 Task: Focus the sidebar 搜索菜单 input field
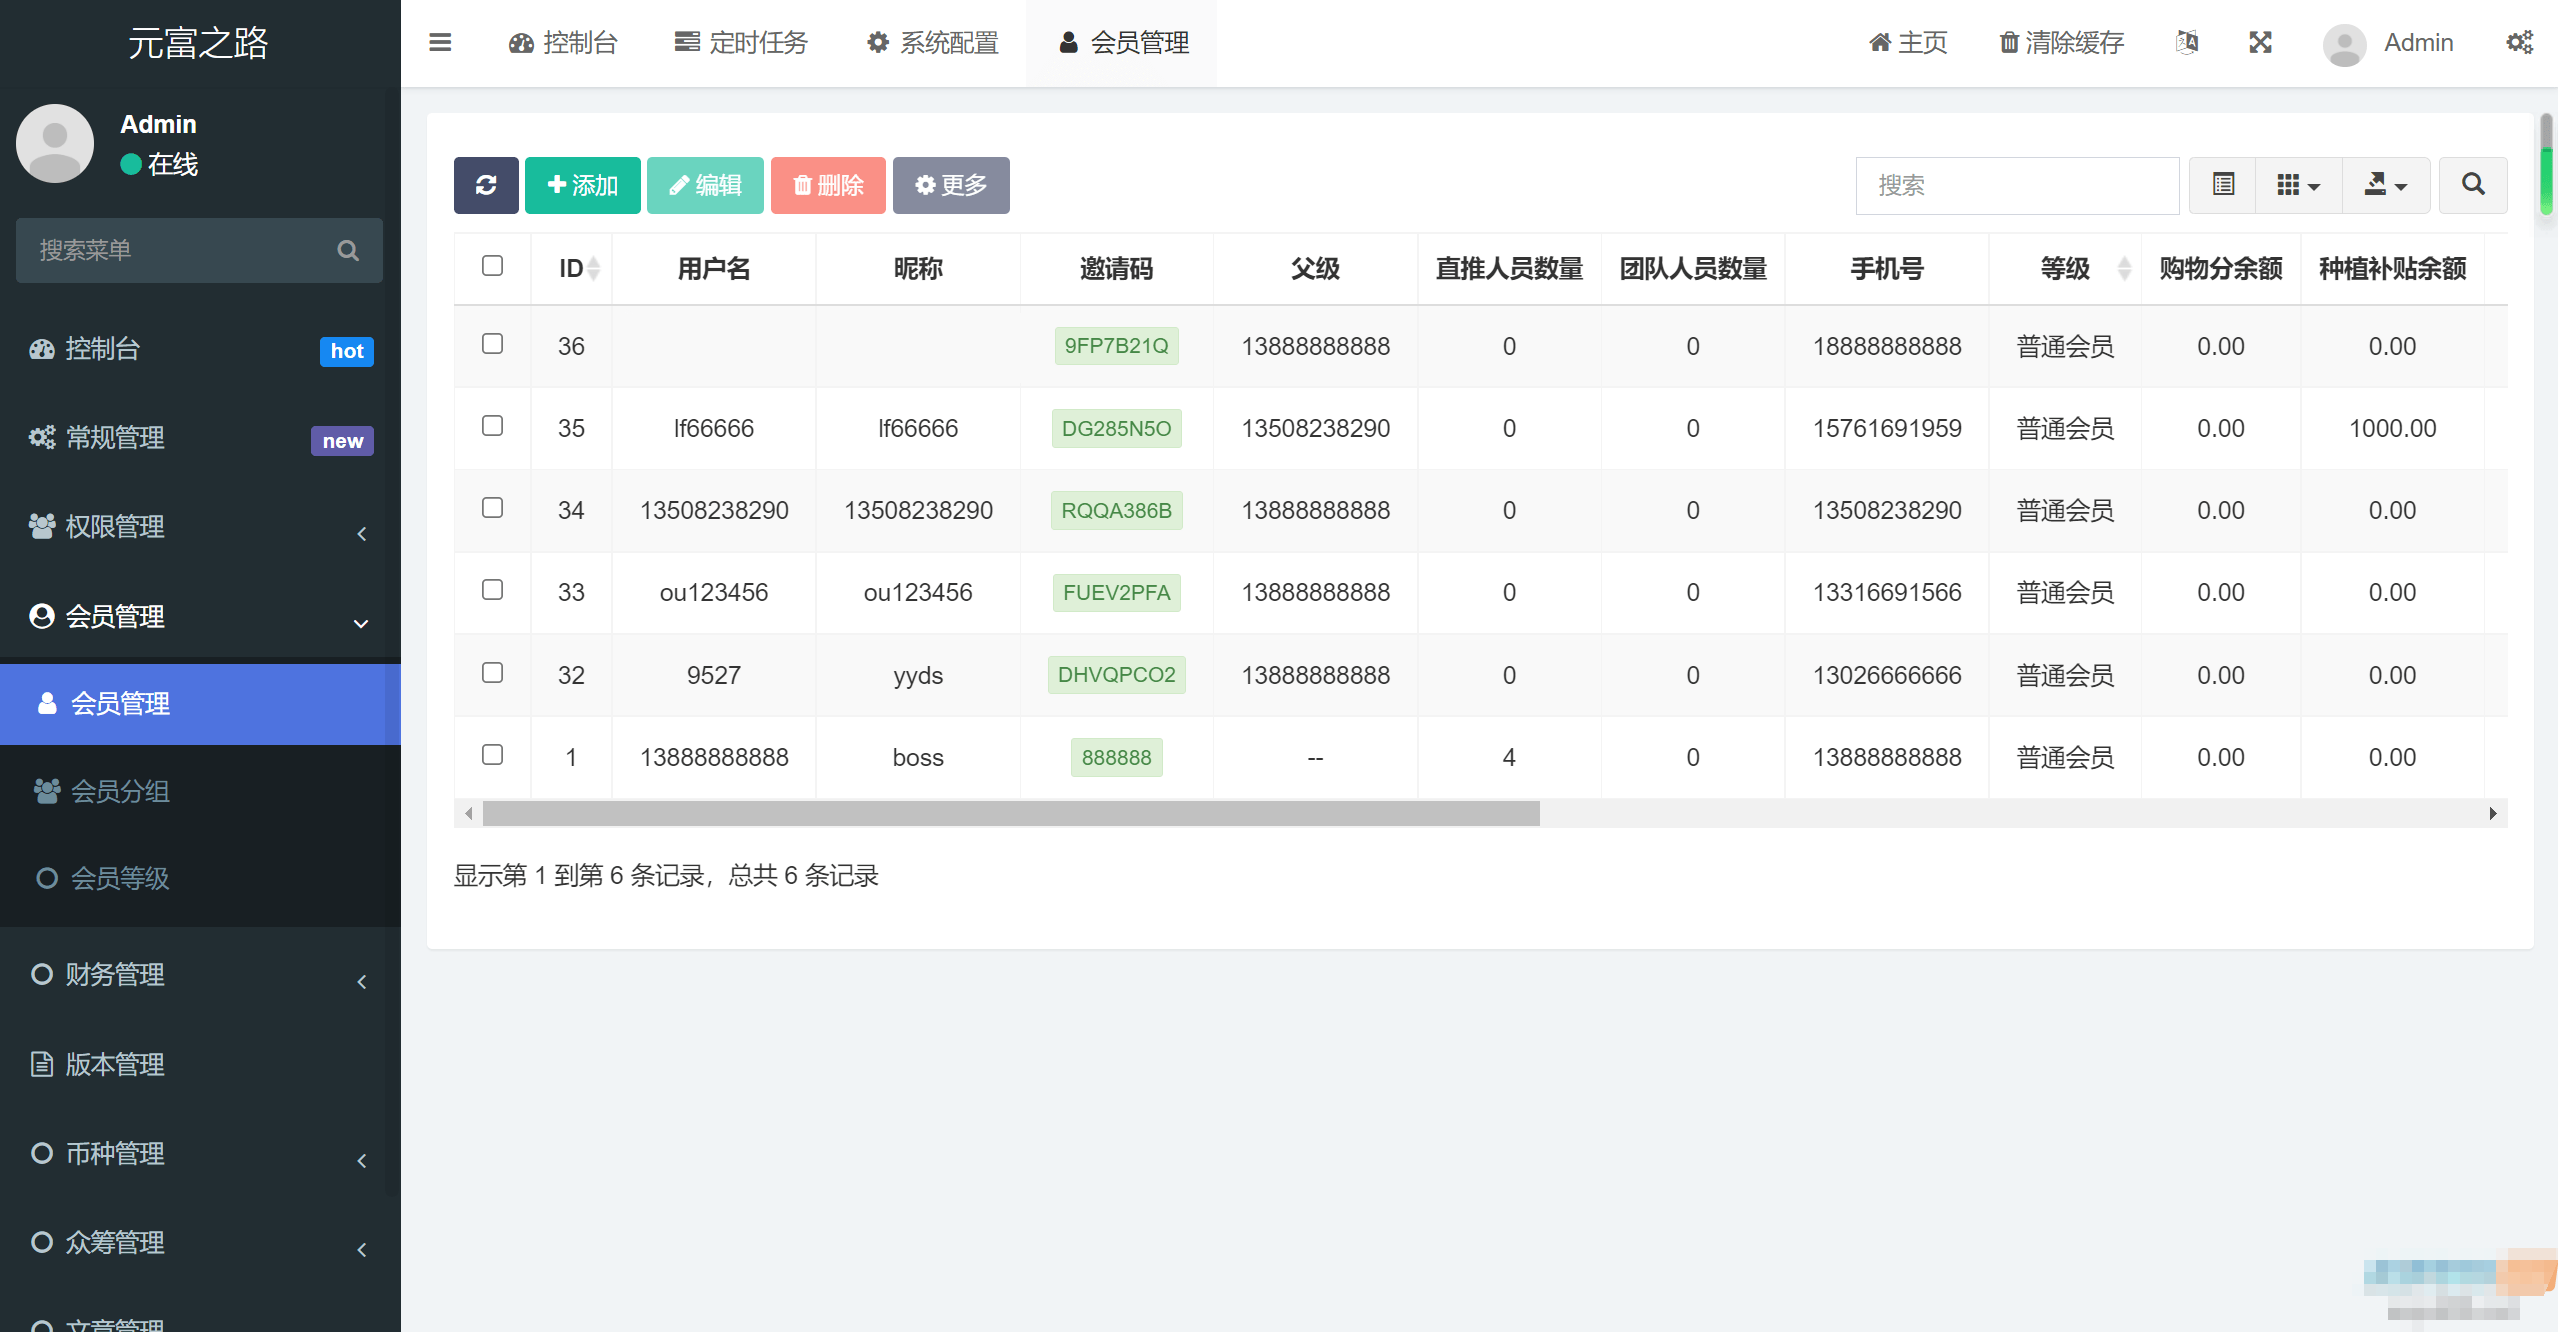(x=180, y=250)
